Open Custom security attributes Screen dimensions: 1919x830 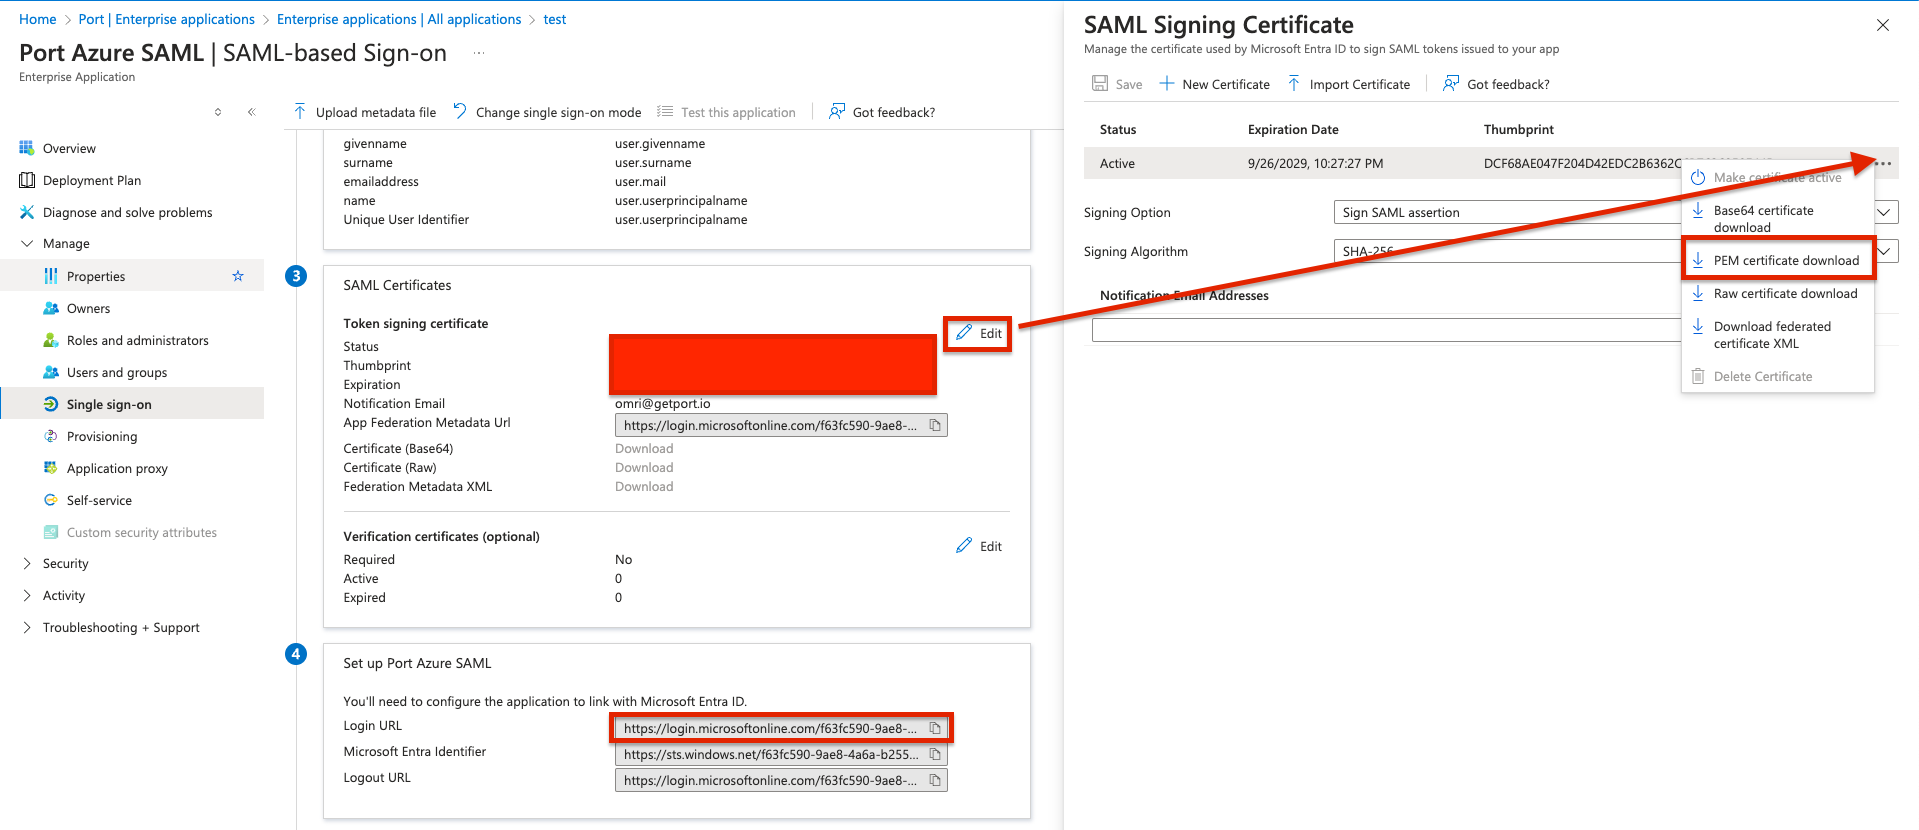click(141, 532)
